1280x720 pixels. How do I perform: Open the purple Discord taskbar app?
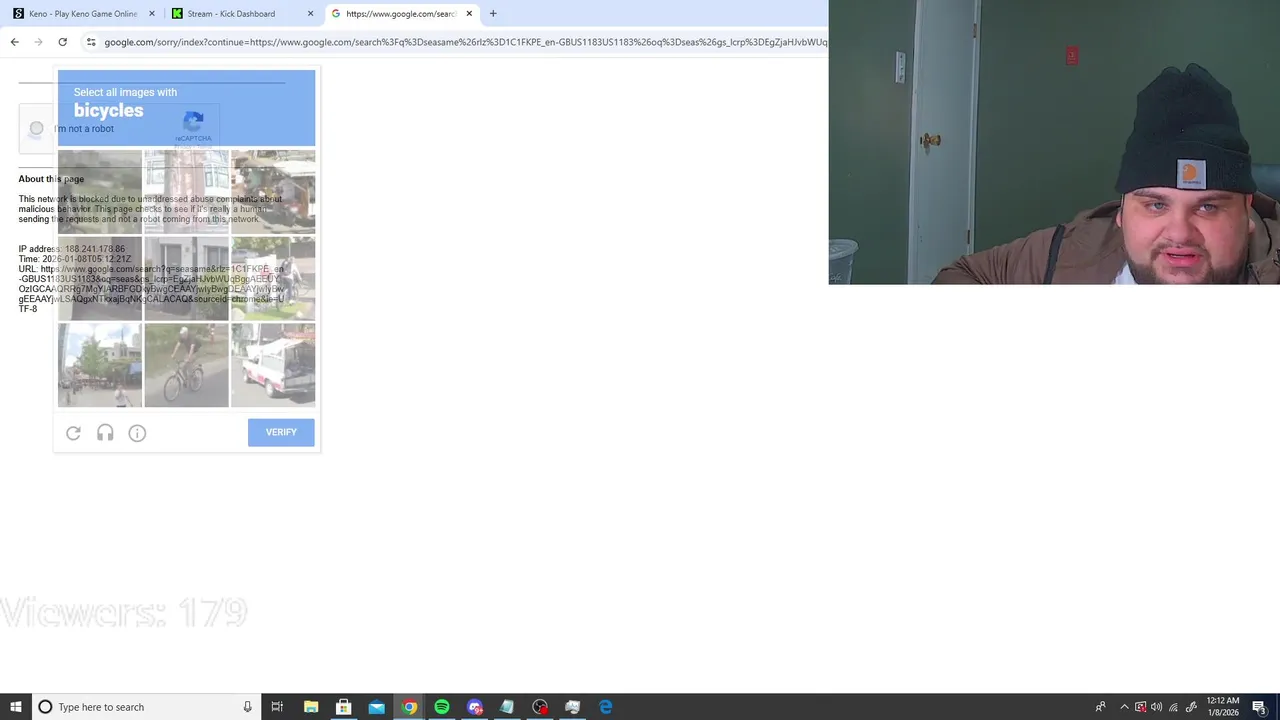pos(475,707)
